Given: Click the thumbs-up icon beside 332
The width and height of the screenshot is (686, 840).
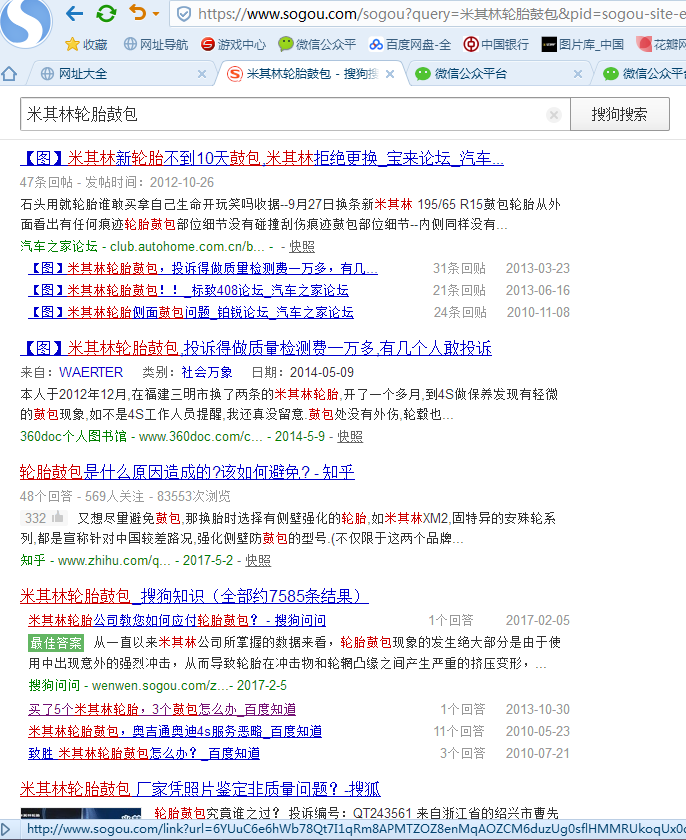Looking at the screenshot, I should coord(58,518).
